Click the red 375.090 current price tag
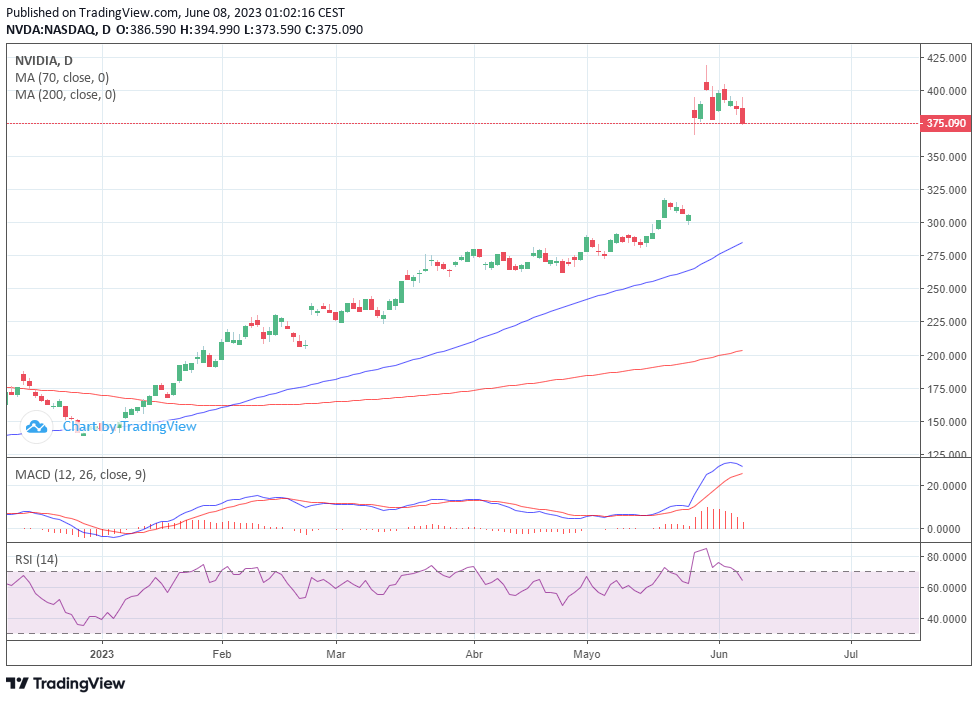This screenshot has width=978, height=702. [x=946, y=123]
